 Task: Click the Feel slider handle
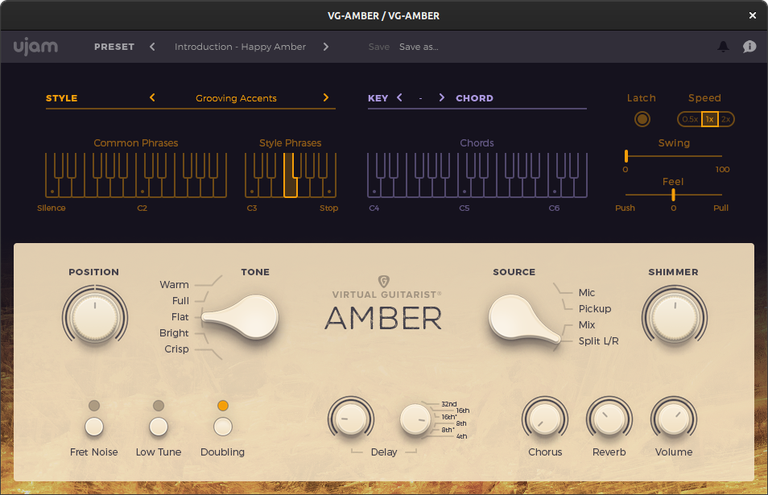coord(673,194)
